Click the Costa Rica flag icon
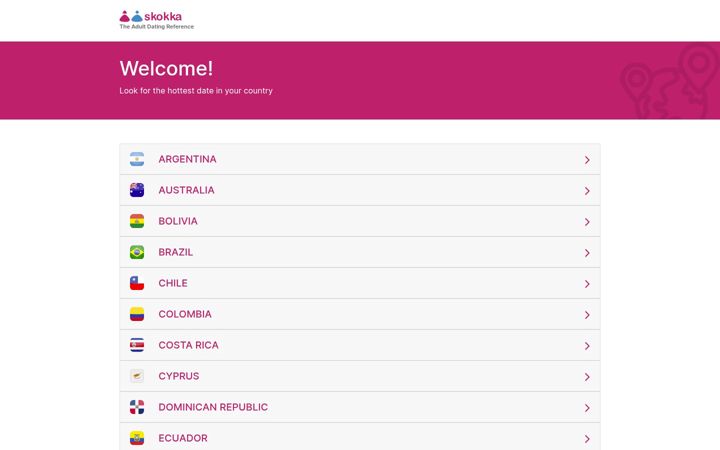 (x=137, y=345)
